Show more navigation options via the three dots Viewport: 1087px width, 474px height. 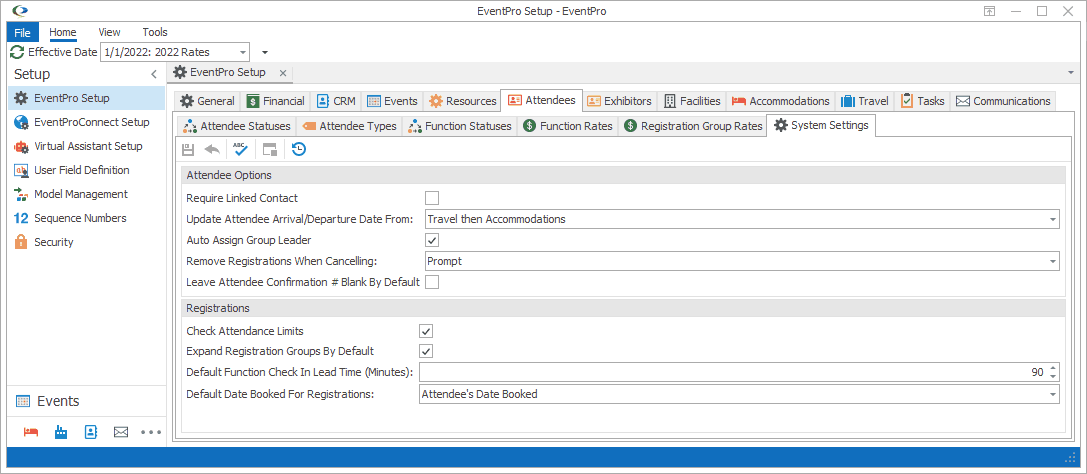click(150, 432)
